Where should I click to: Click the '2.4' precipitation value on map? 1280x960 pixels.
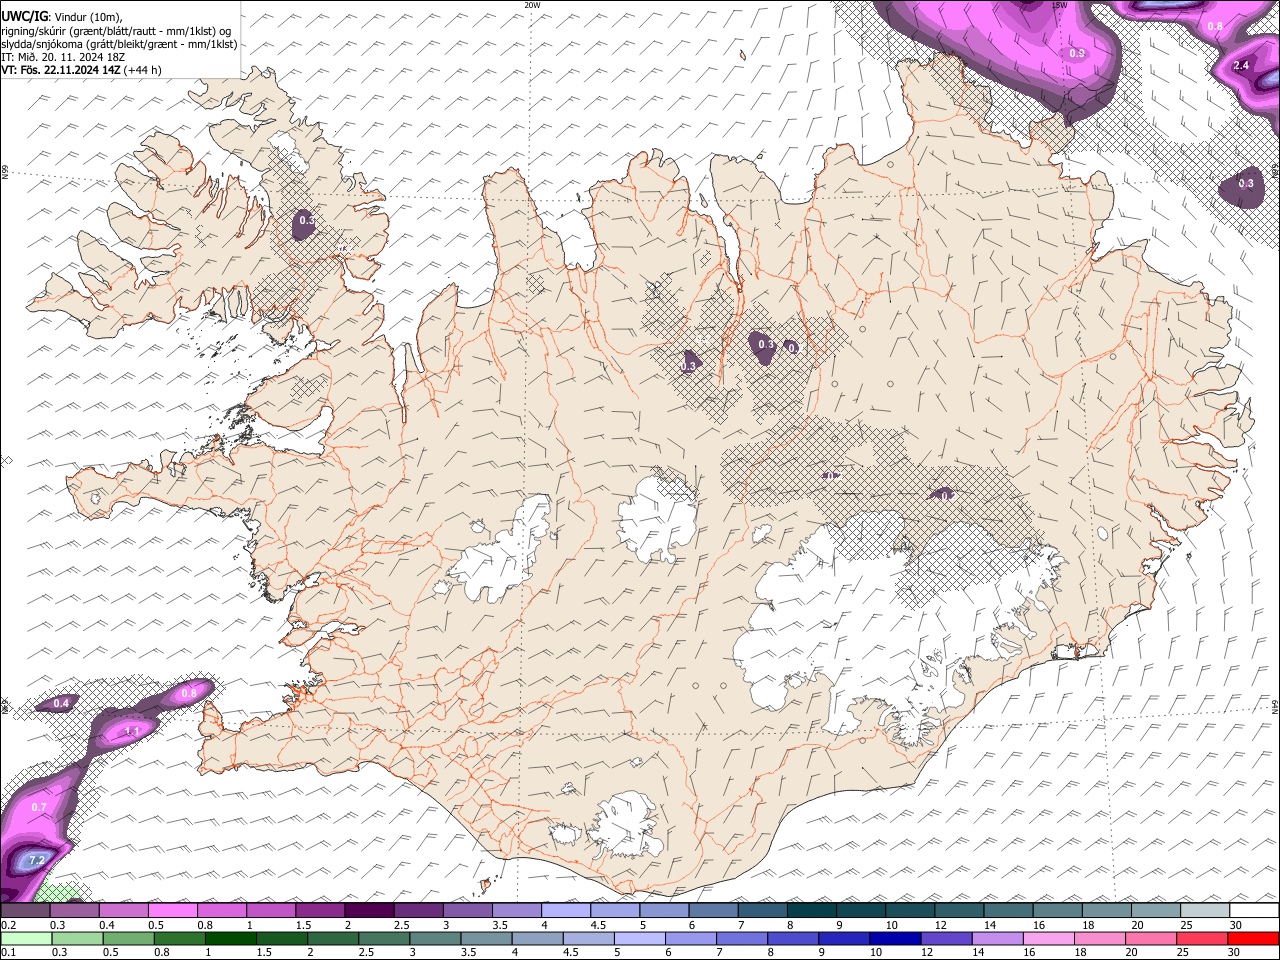coord(1241,65)
